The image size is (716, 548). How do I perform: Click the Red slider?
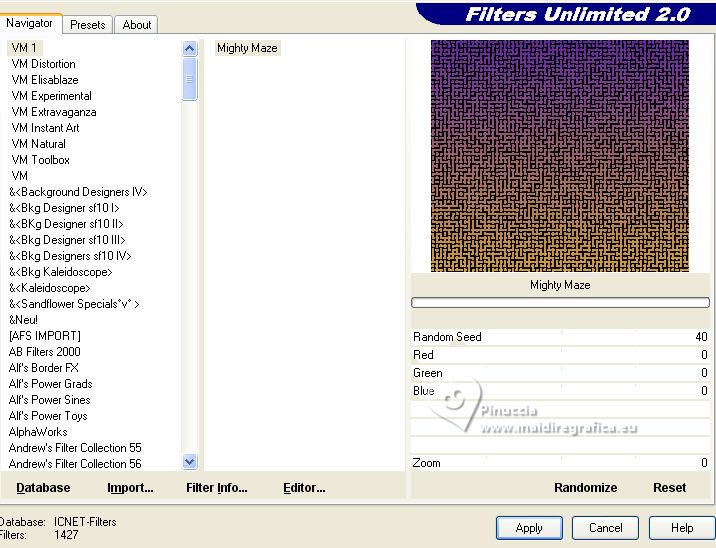point(560,355)
